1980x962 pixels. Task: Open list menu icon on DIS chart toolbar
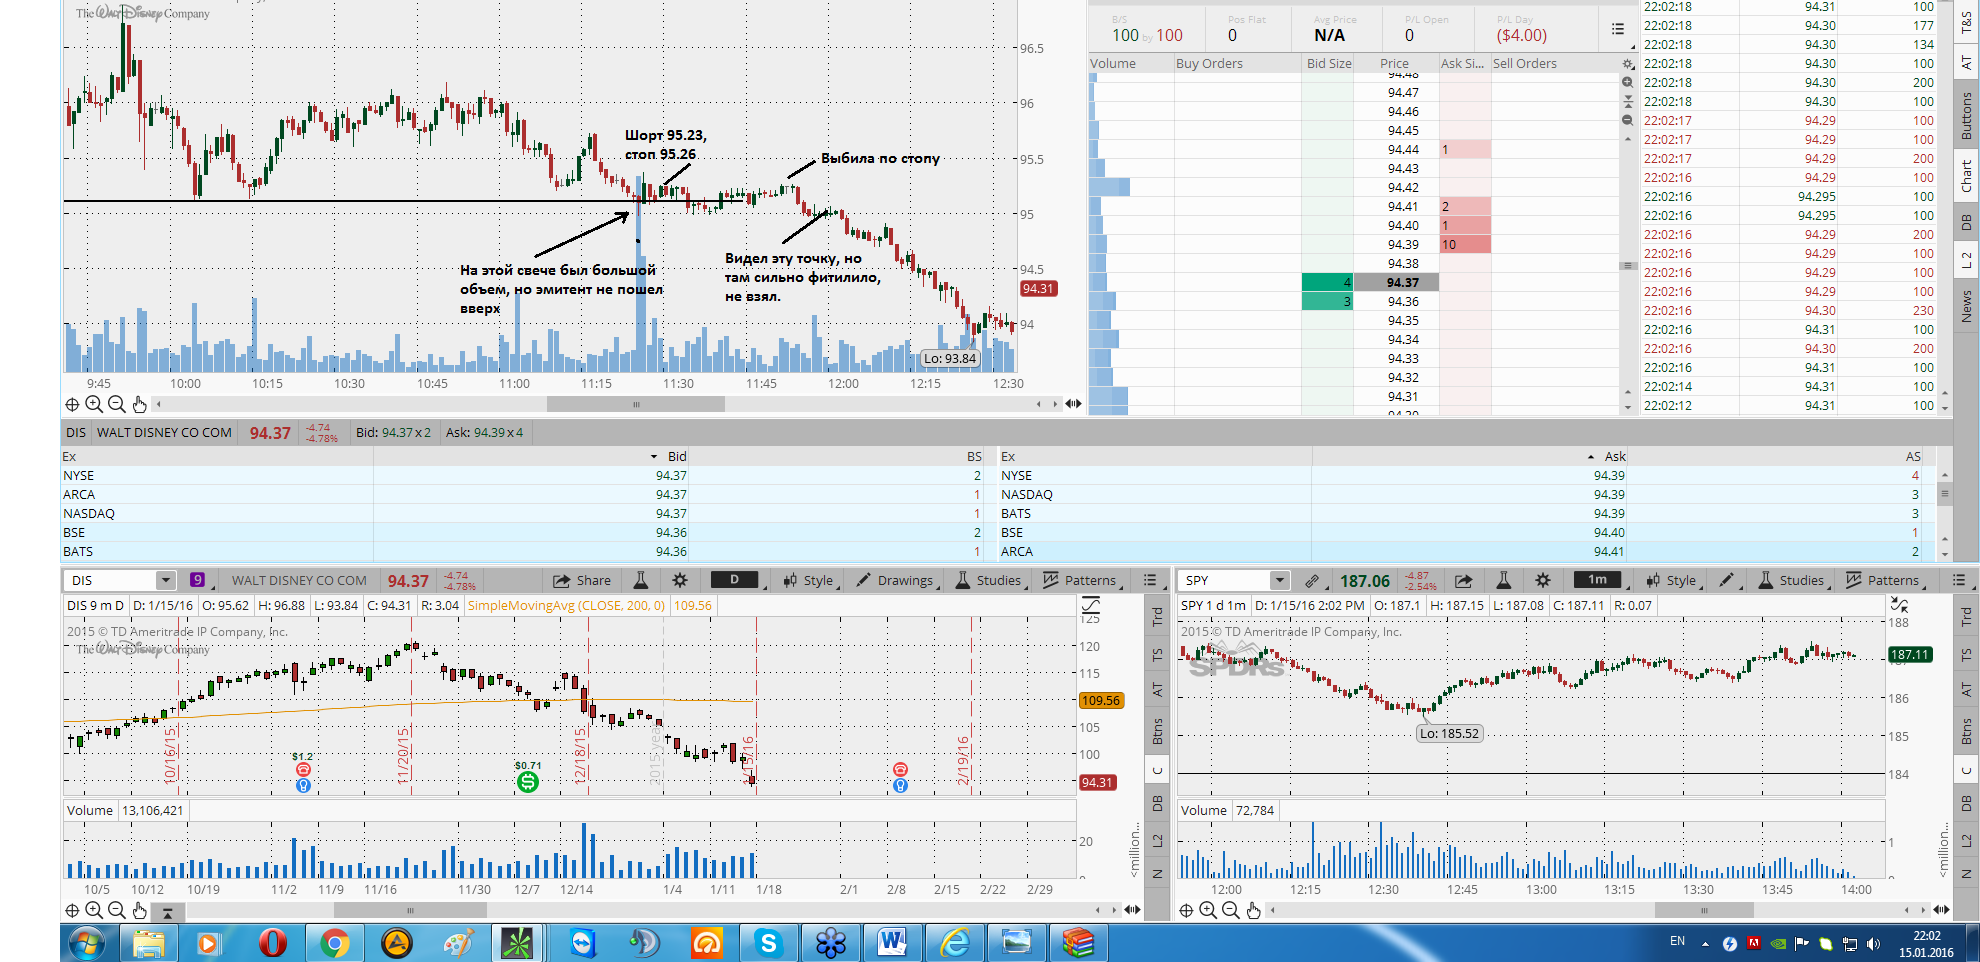click(x=1150, y=580)
